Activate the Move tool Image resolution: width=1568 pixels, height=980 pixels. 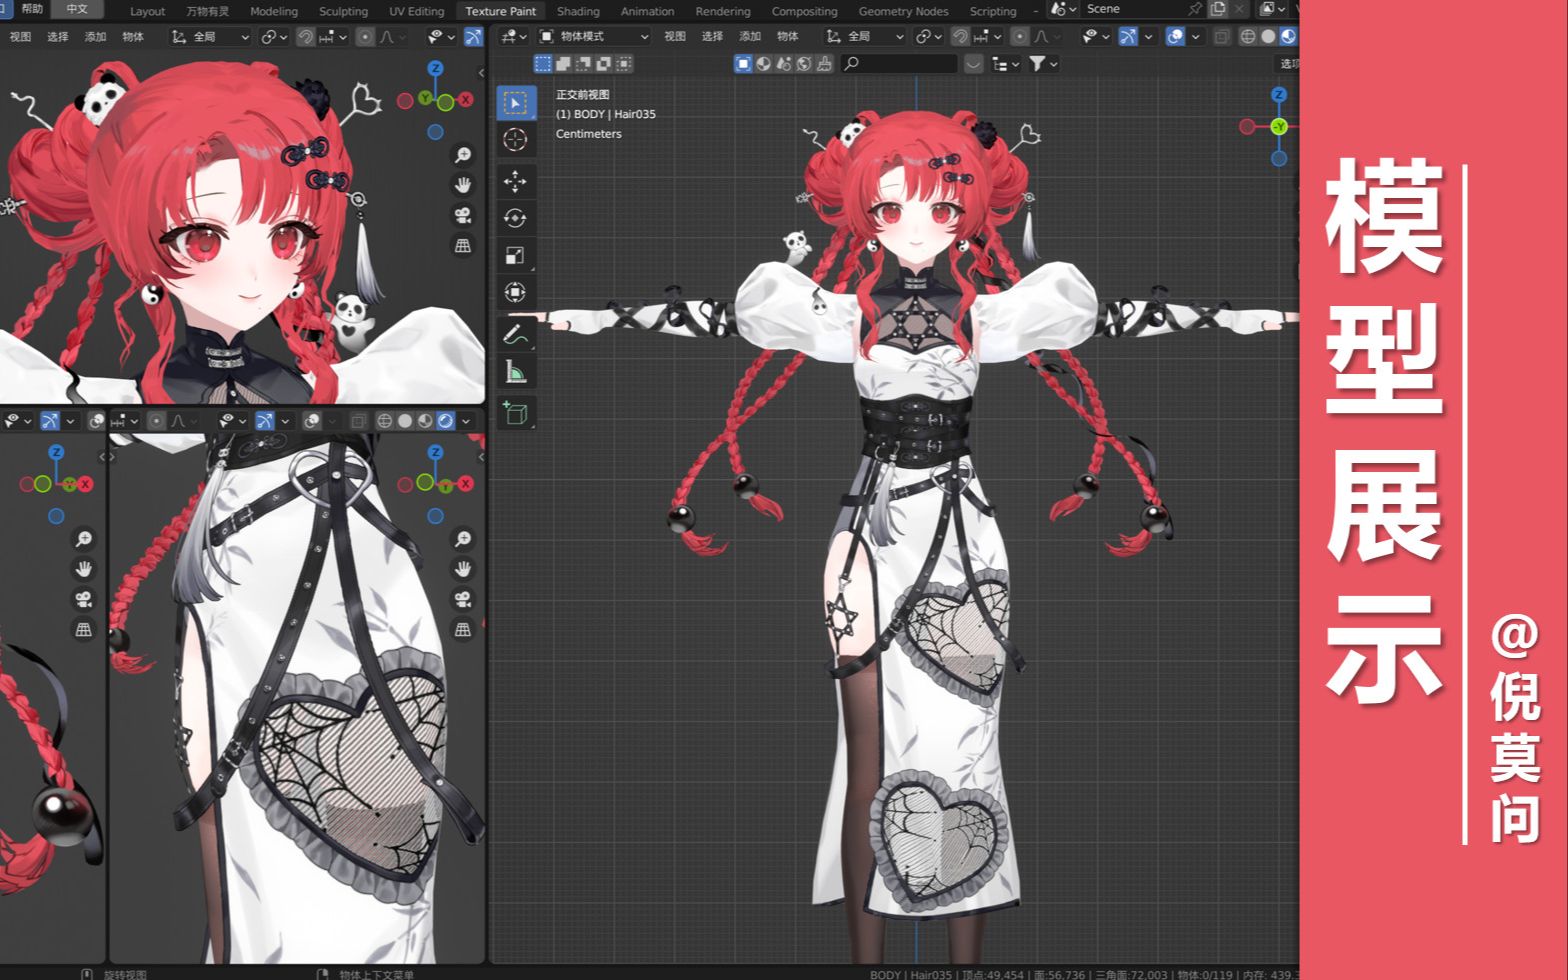[515, 181]
